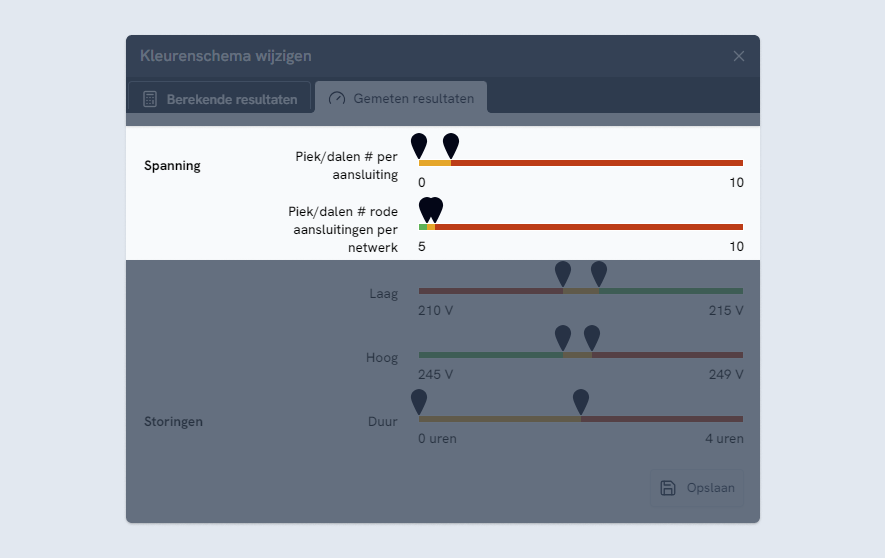Click green section of the Hoog track
The height and width of the screenshot is (558, 885).
click(490, 355)
